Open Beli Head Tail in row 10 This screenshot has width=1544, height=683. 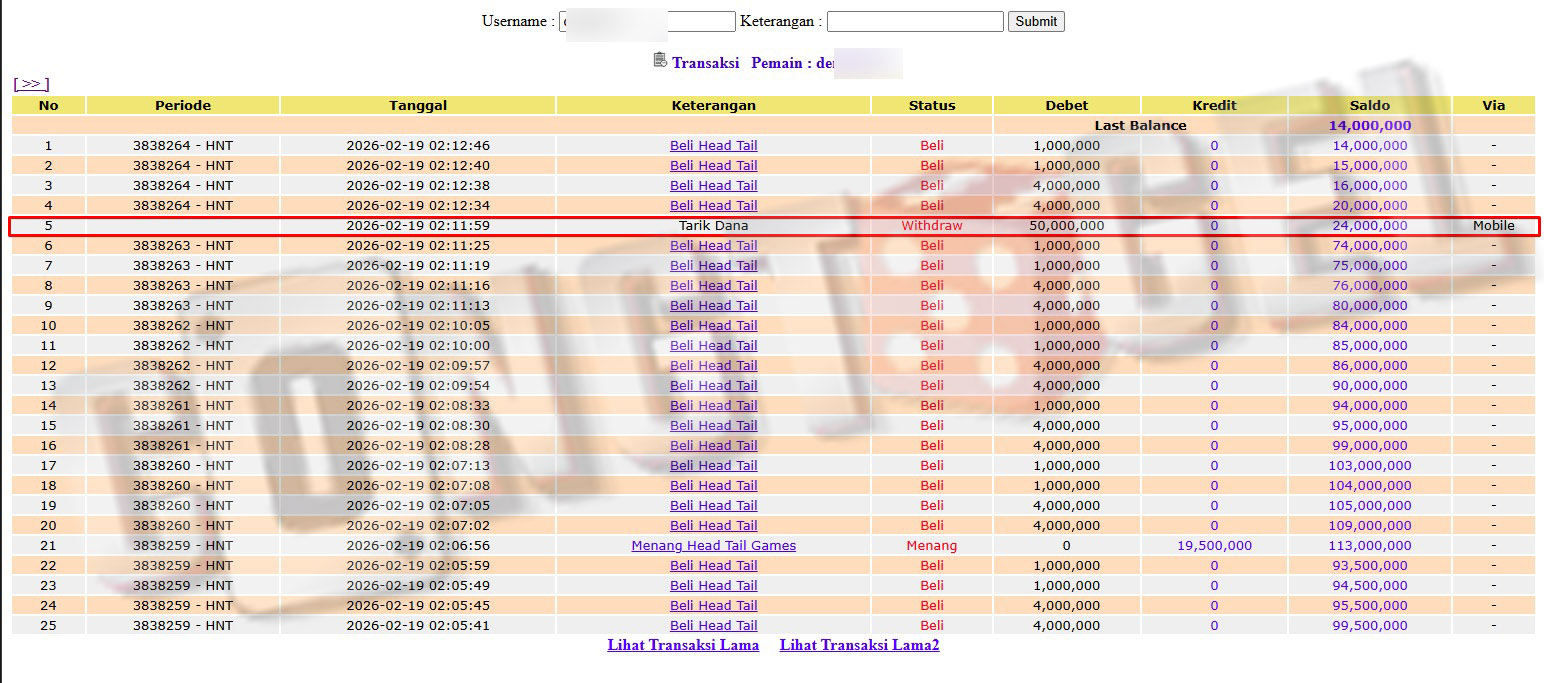pyautogui.click(x=714, y=325)
